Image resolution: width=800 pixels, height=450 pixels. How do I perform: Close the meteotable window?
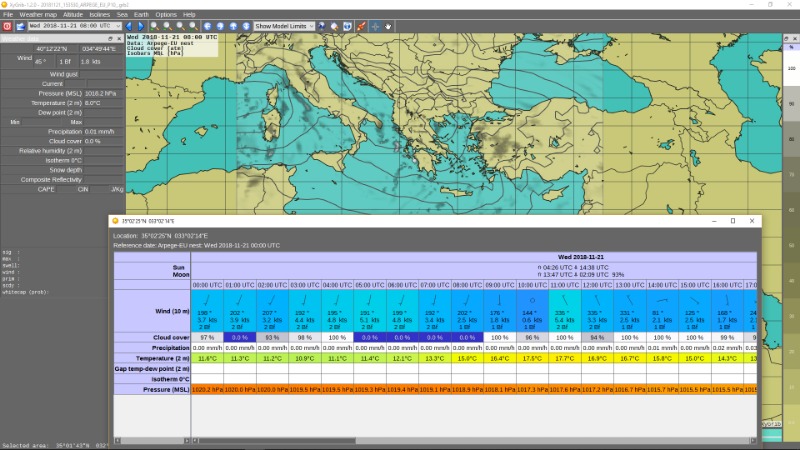click(x=752, y=221)
